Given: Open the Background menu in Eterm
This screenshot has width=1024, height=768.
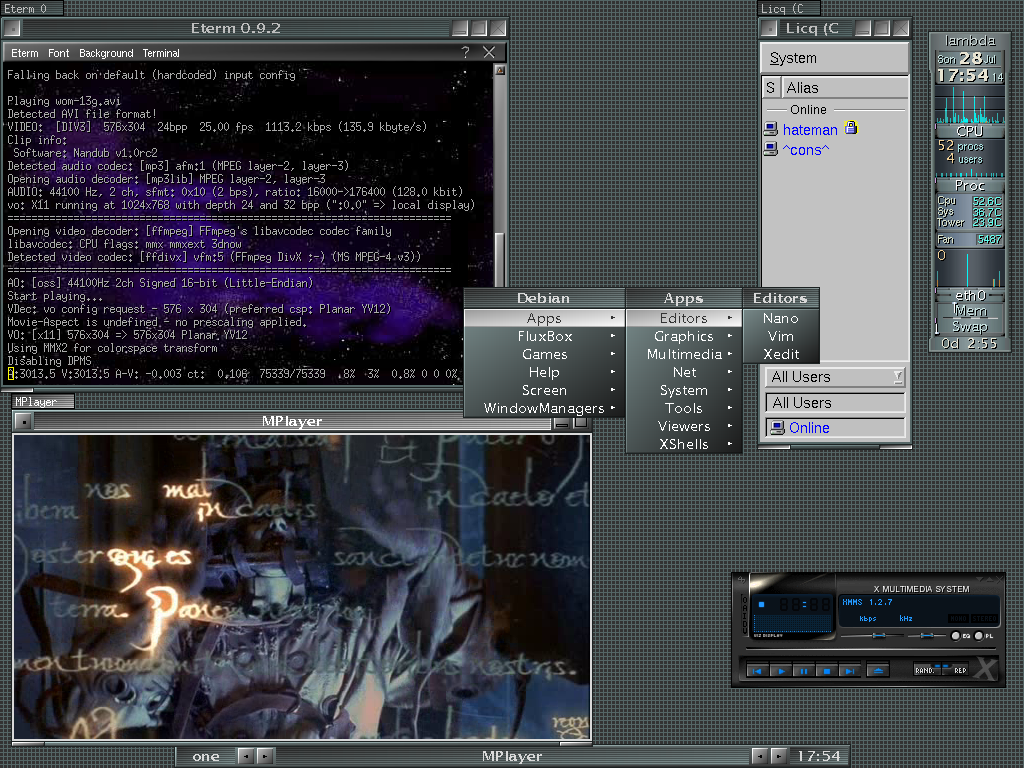Looking at the screenshot, I should [x=106, y=53].
